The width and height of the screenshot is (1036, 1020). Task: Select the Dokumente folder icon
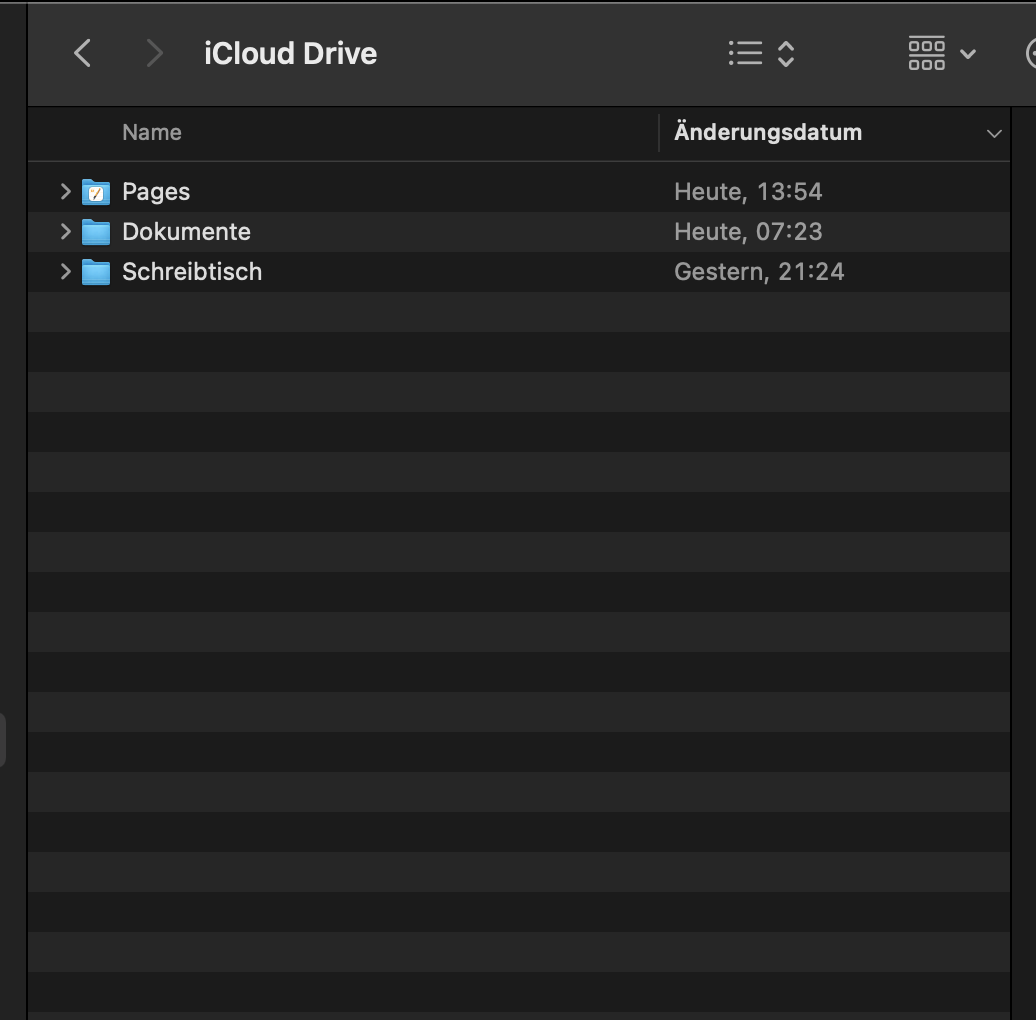[x=96, y=232]
